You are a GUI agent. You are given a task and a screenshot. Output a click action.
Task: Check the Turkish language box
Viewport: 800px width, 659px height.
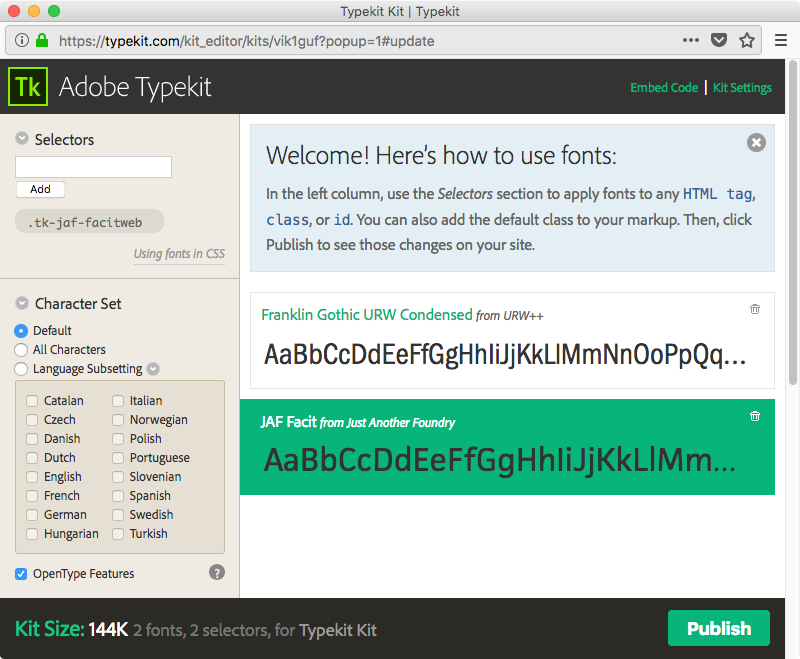point(118,534)
